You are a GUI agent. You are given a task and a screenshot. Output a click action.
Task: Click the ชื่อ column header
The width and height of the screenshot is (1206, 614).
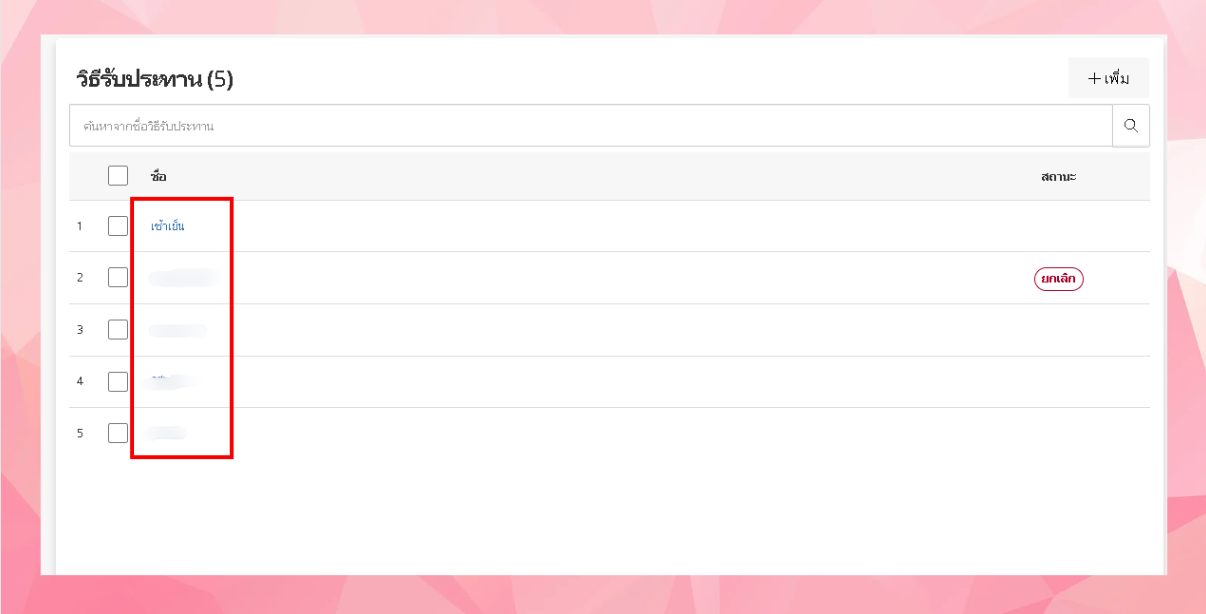[158, 177]
